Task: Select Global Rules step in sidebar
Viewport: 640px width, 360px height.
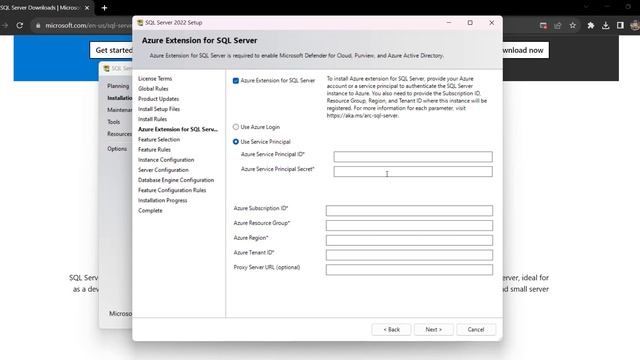Action: (153, 89)
